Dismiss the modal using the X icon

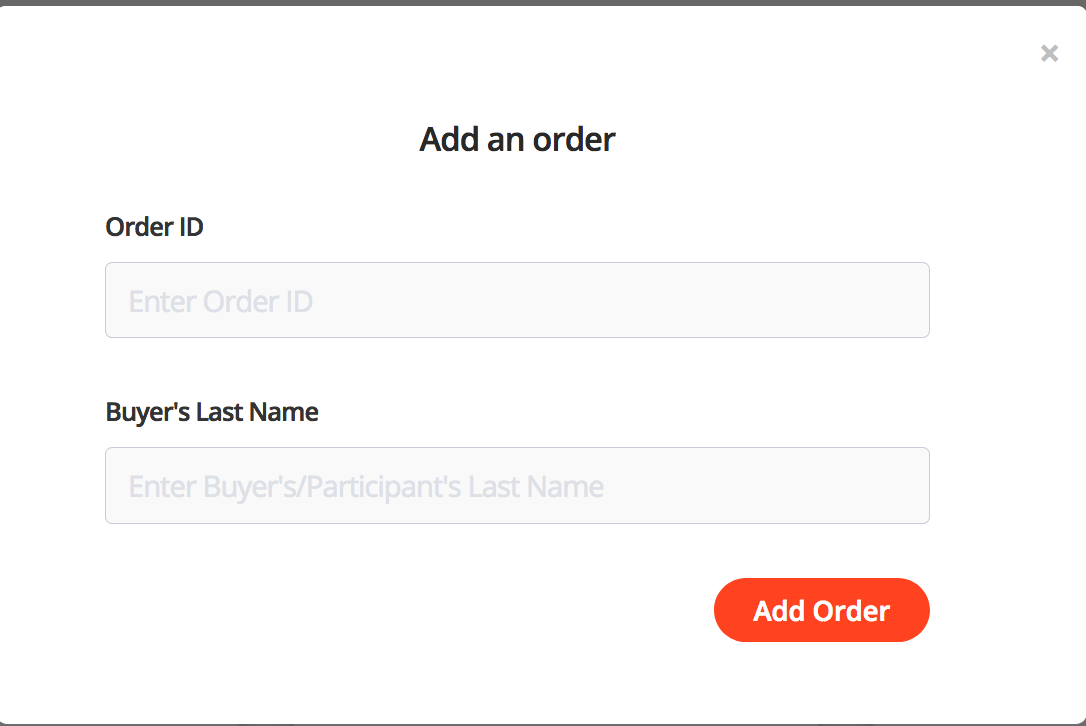(x=1049, y=54)
